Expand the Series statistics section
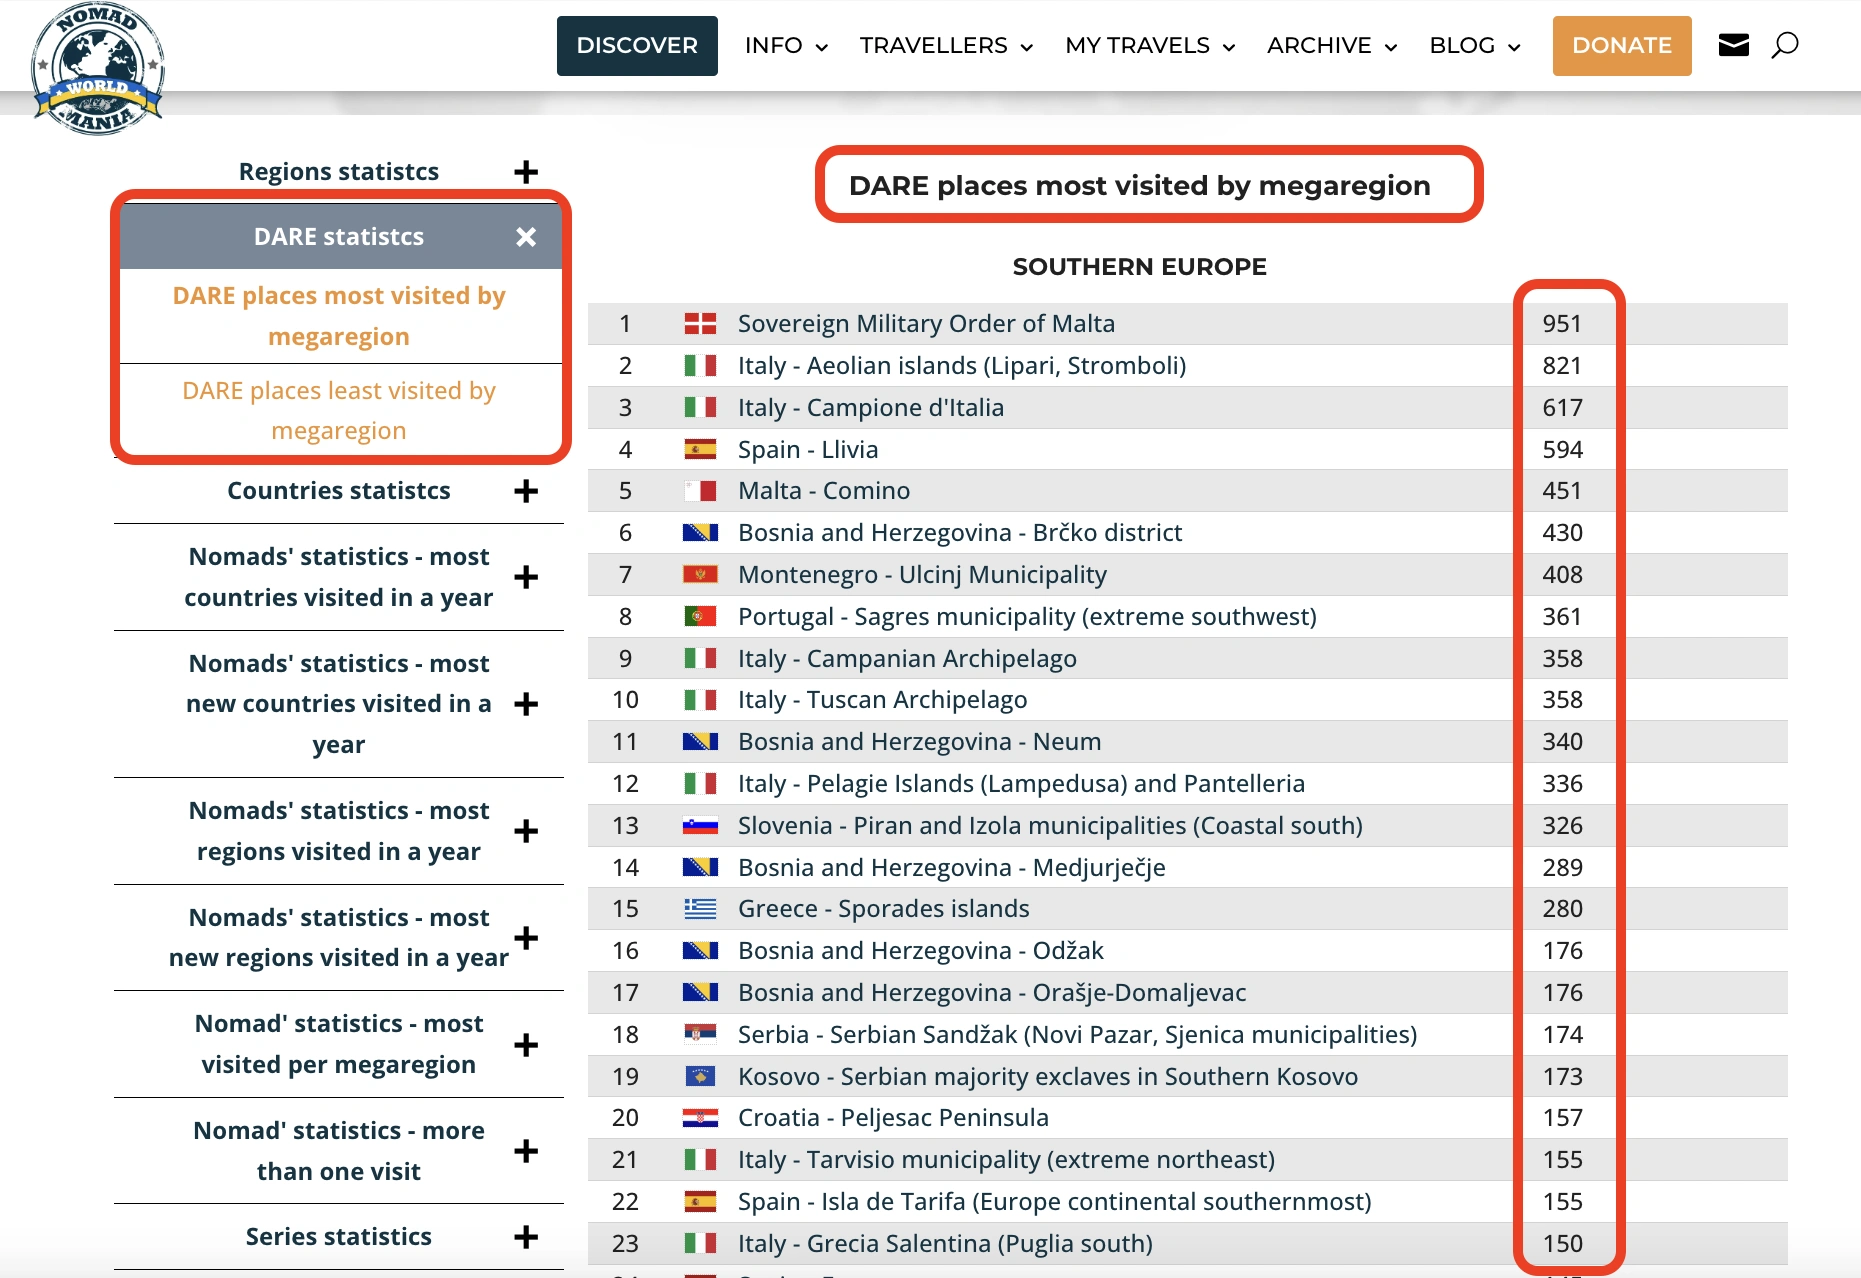 coord(526,1237)
